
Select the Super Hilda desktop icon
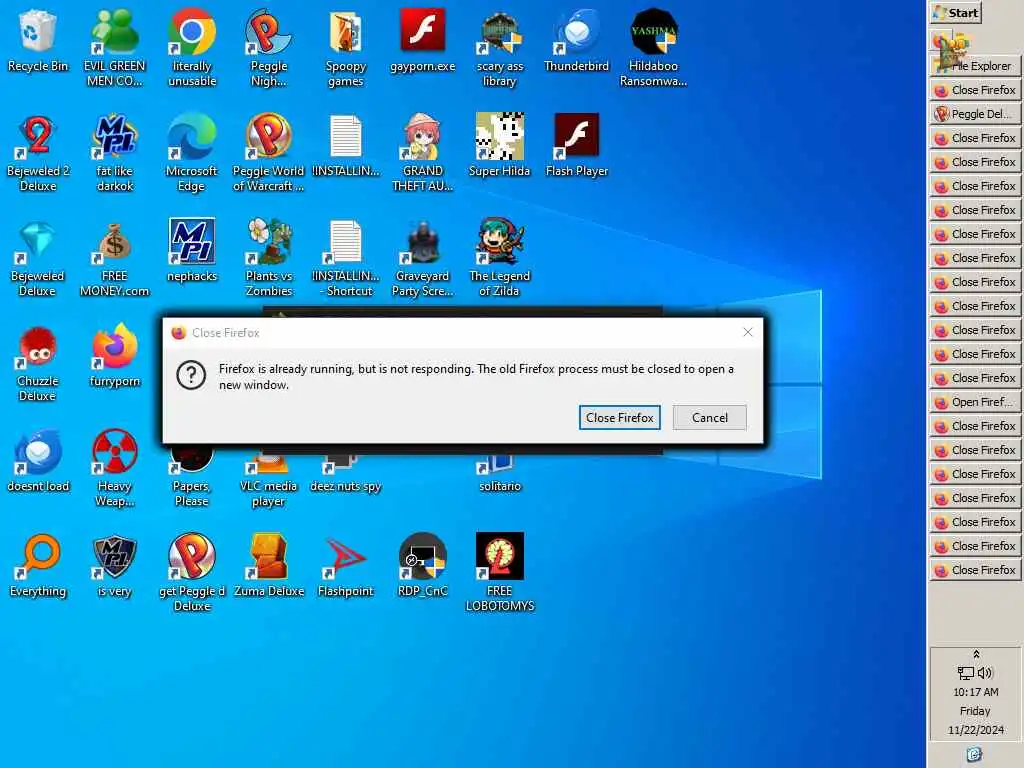(x=500, y=145)
